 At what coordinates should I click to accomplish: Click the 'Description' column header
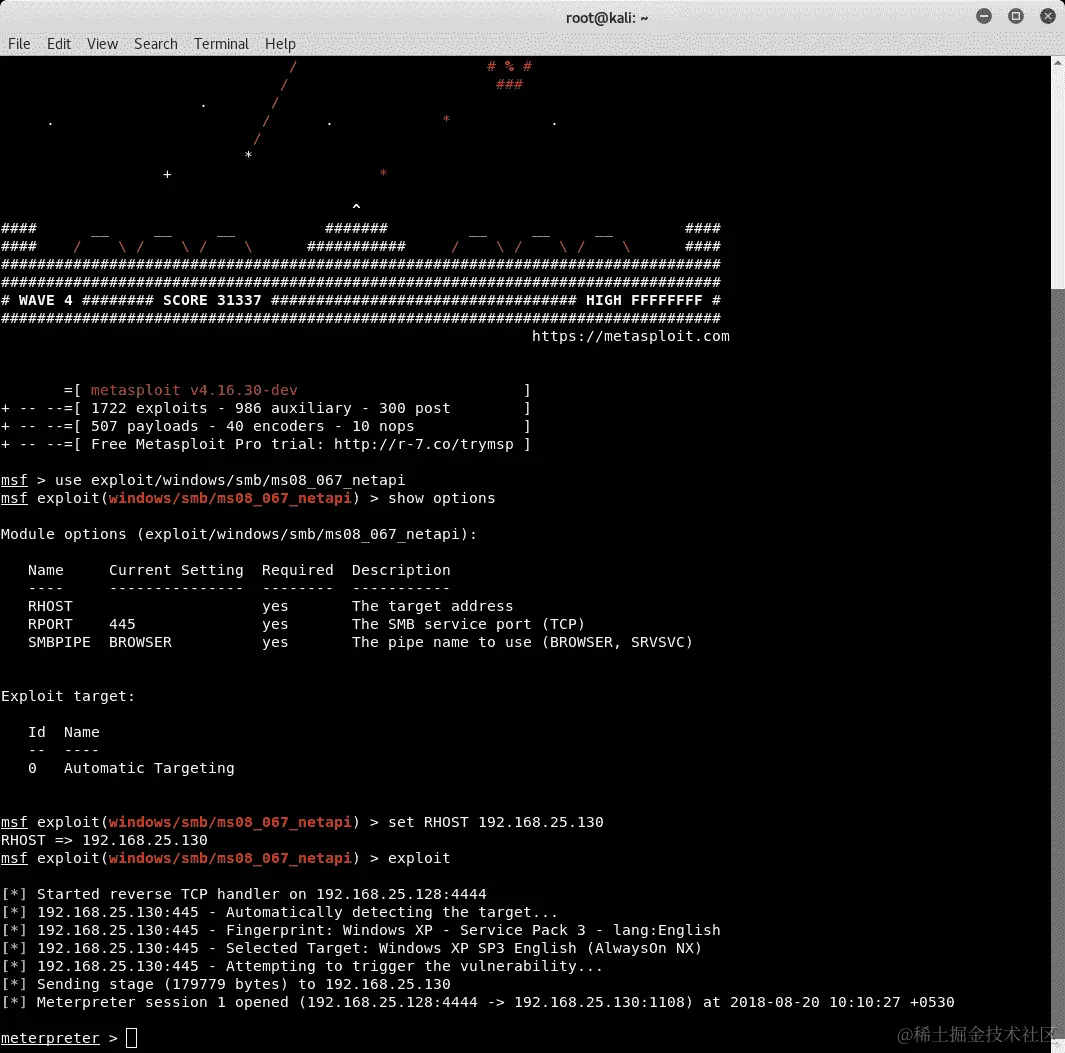(401, 571)
